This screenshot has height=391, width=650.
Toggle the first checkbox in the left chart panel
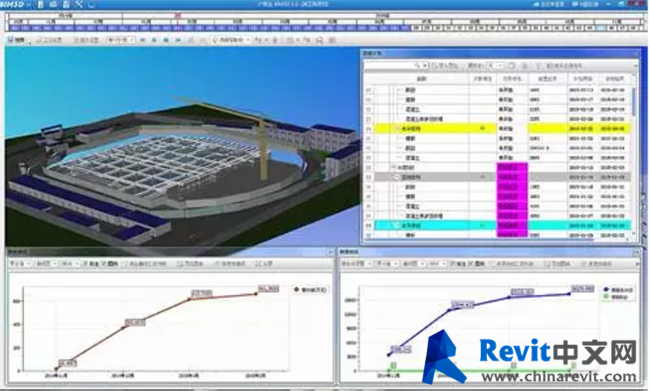pos(85,264)
